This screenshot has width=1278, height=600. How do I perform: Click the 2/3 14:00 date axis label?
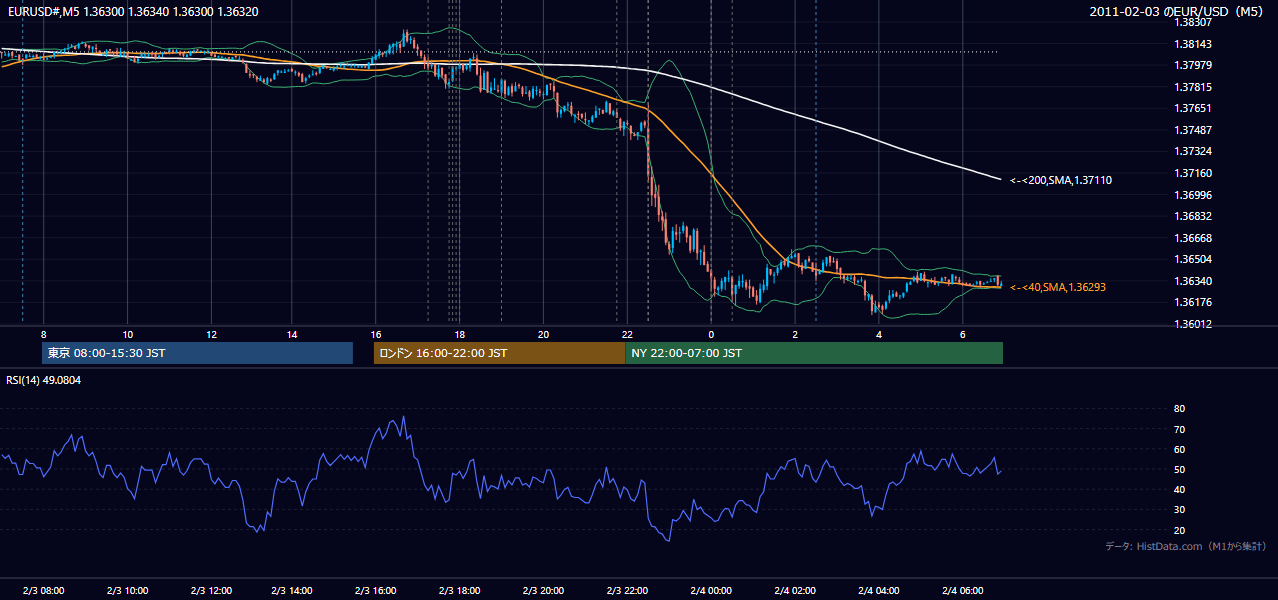[294, 591]
